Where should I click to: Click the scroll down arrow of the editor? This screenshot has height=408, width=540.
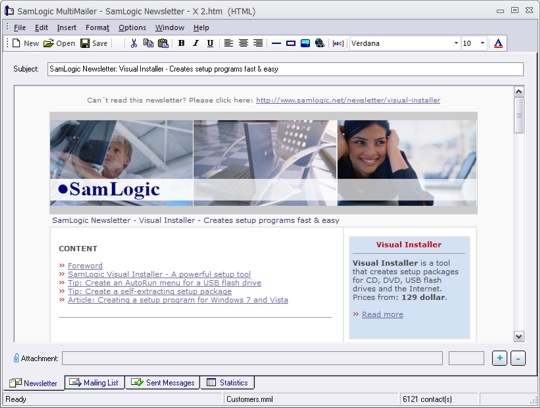(x=519, y=336)
